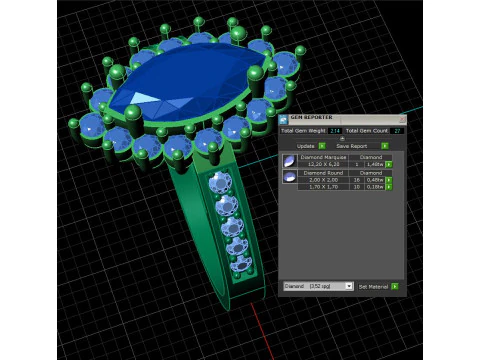Click the green arrow on the 12.20 X 6.20 row

(x=389, y=164)
